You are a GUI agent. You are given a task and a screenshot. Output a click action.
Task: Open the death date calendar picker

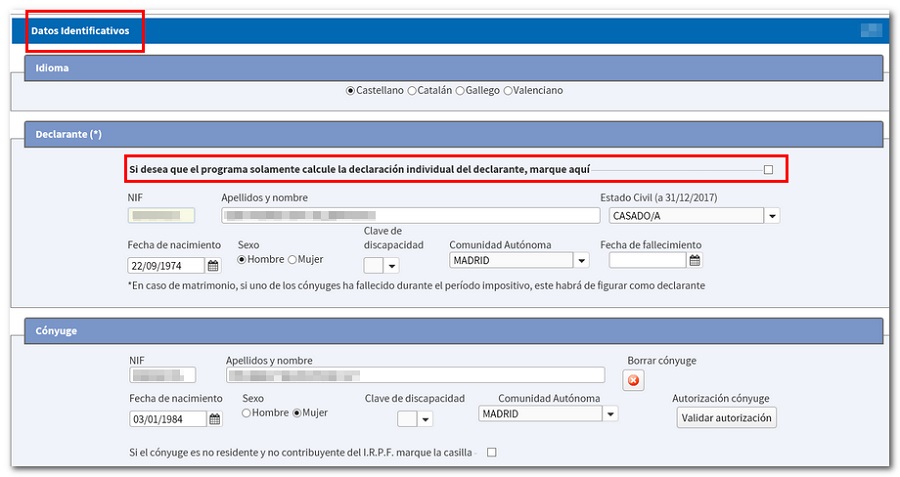tap(694, 260)
